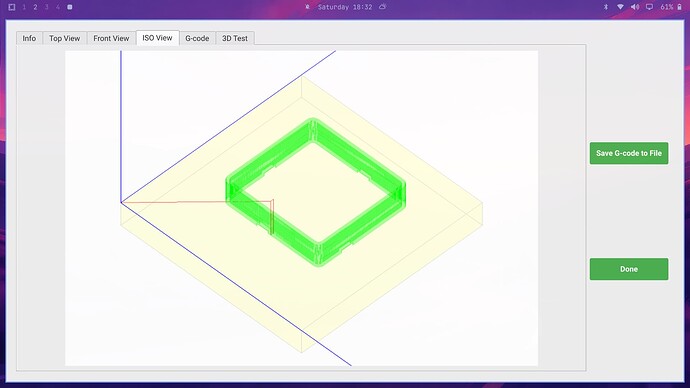The image size is (690, 388).
Task: Click the ISO View tab
Action: 158,38
